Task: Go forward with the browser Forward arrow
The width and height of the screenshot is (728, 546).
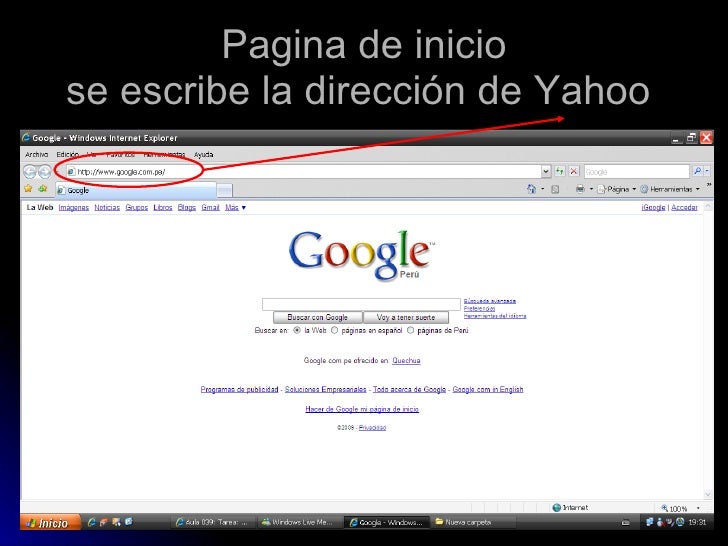Action: click(x=45, y=172)
